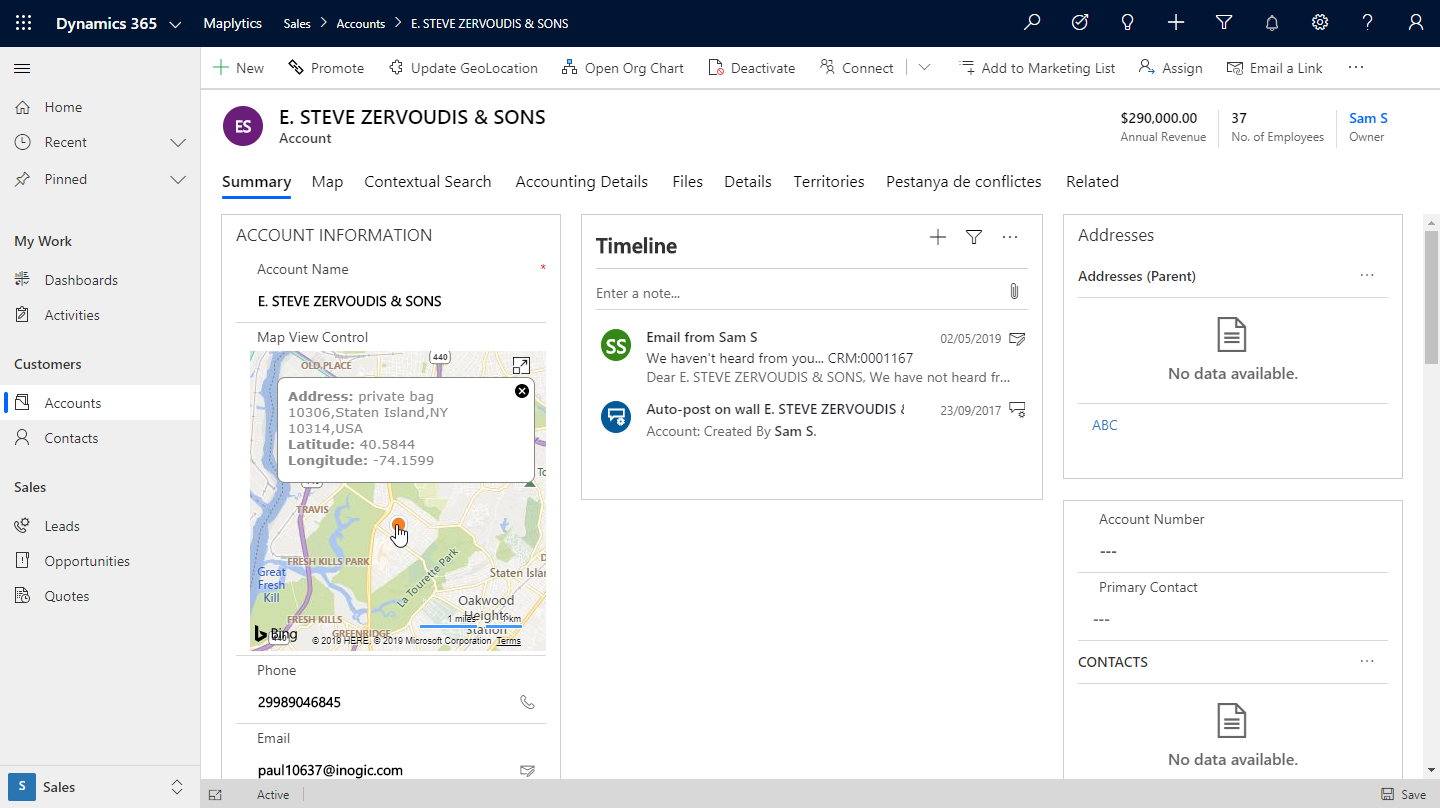Open the form pop-out icon in status bar
Screen dimensions: 1440x808
click(215, 795)
